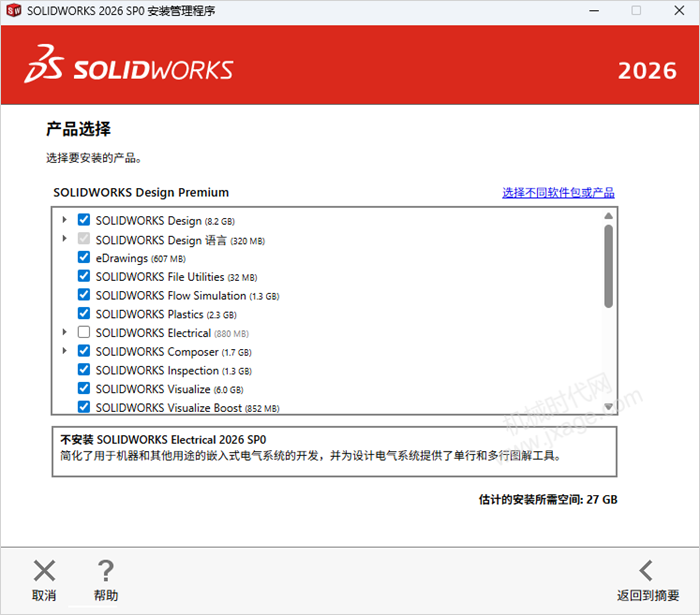This screenshot has width=700, height=615.
Task: Click 选择不同软件包或产品 link
Action: pos(558,193)
